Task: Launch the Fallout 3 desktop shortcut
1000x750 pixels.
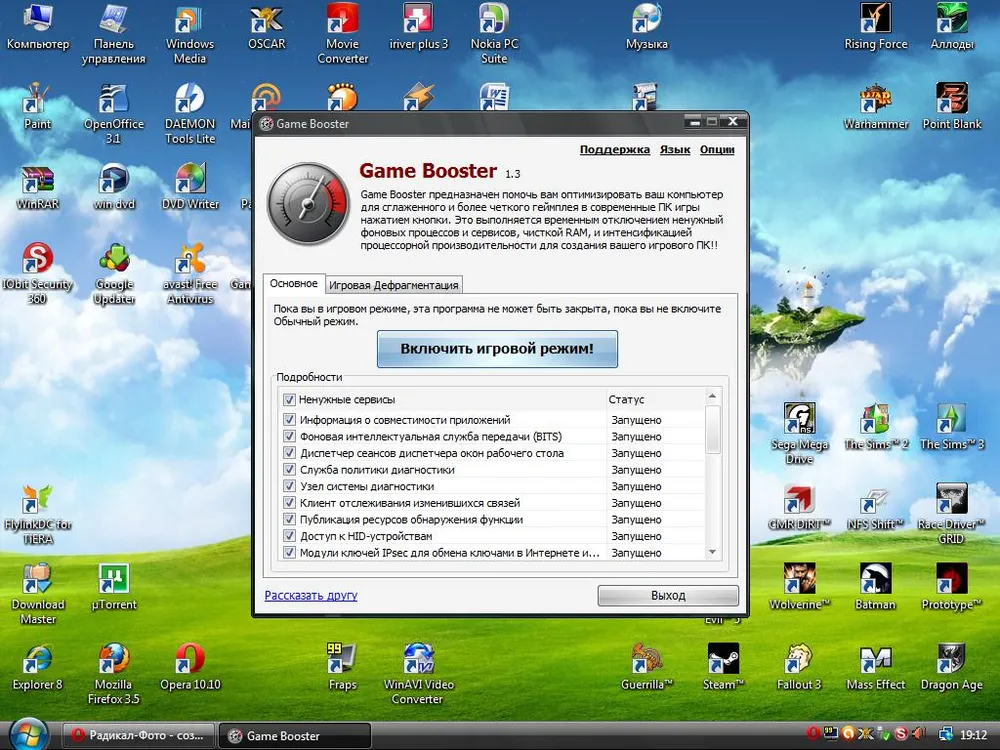Action: coord(799,660)
